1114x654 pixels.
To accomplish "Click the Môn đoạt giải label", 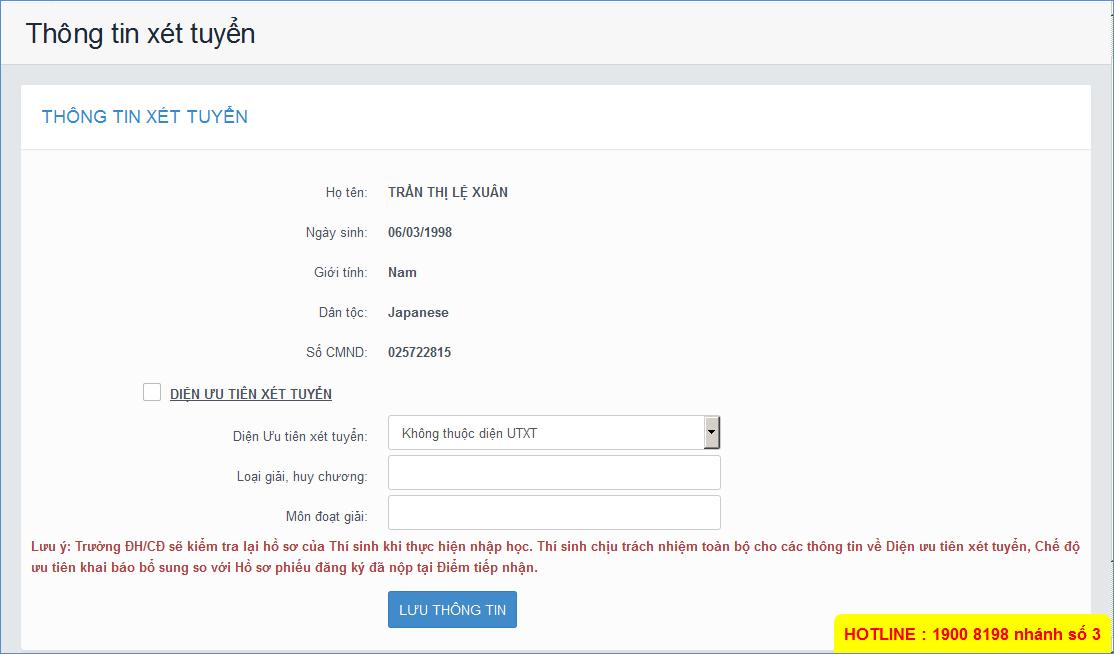I will (326, 516).
